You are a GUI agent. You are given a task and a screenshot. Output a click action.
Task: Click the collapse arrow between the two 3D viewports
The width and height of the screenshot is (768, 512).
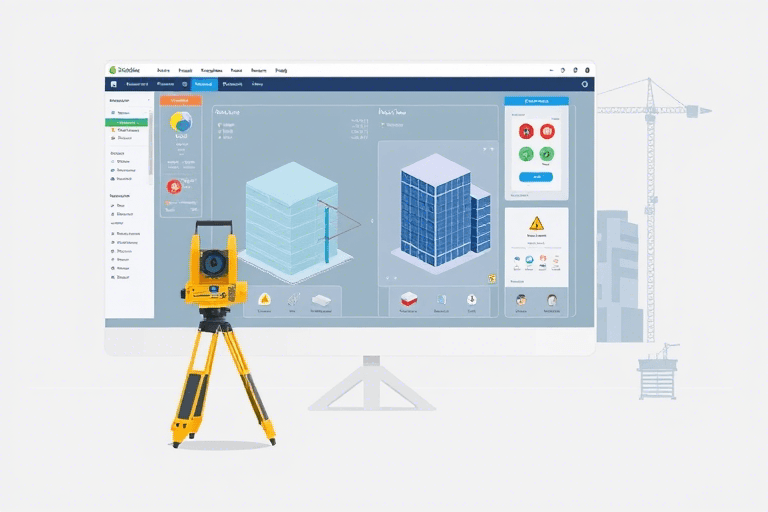(371, 221)
